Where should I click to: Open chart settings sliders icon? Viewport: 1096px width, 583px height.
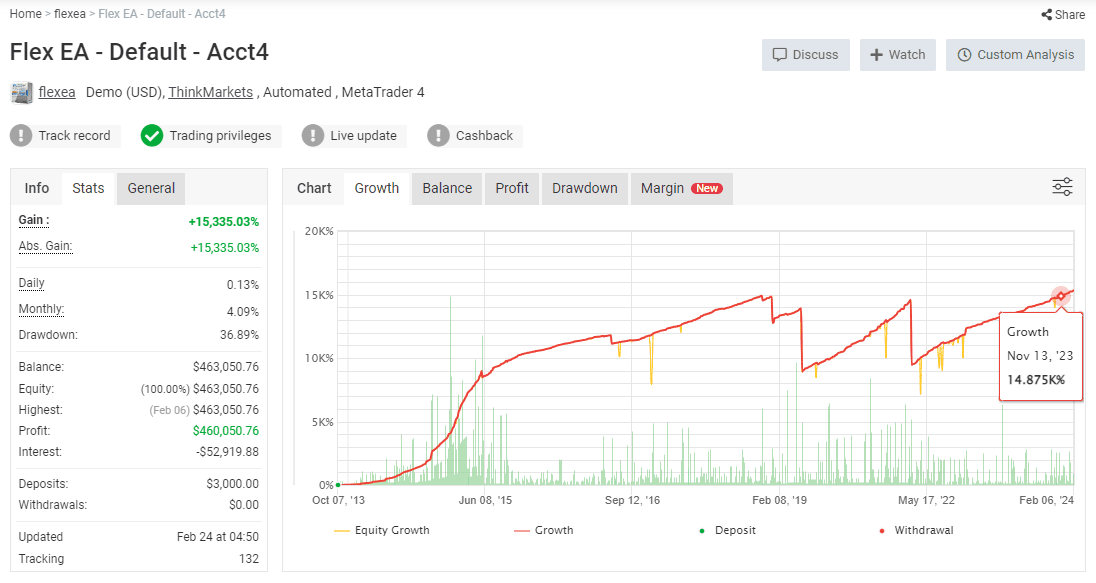[1062, 187]
